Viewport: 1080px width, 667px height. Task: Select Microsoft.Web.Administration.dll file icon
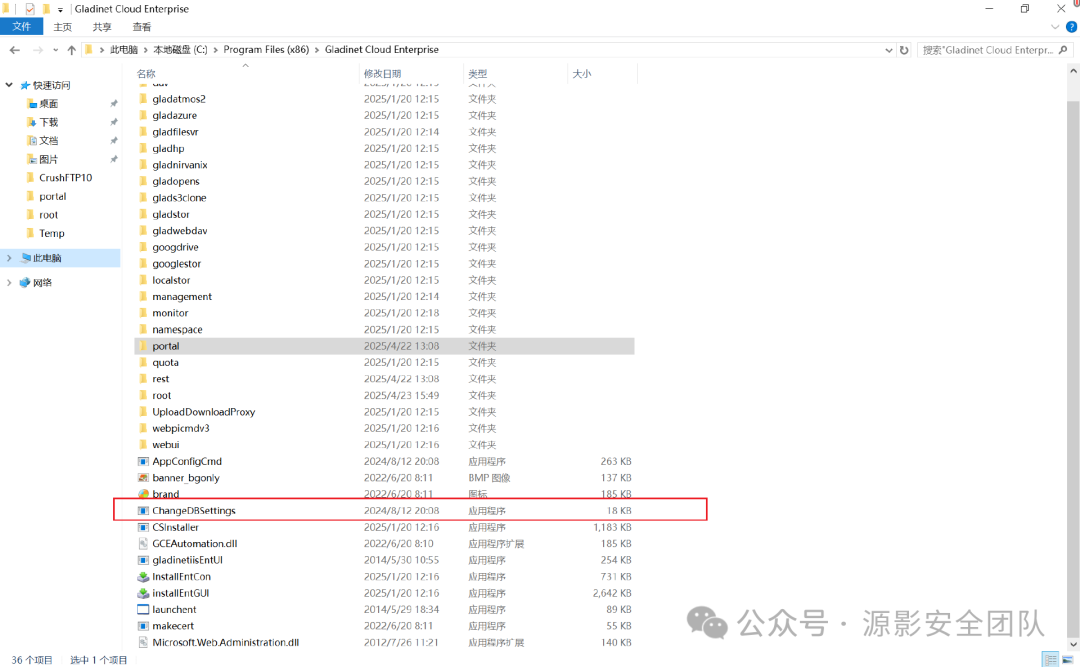click(143, 642)
